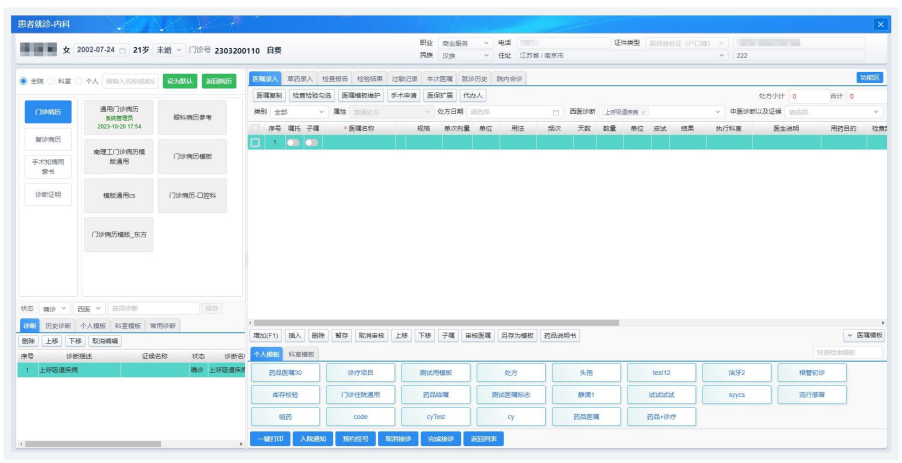Image resolution: width=902 pixels, height=463 pixels.
Task: Open the 中医诊断以及证候 dropdown
Action: [x=834, y=112]
